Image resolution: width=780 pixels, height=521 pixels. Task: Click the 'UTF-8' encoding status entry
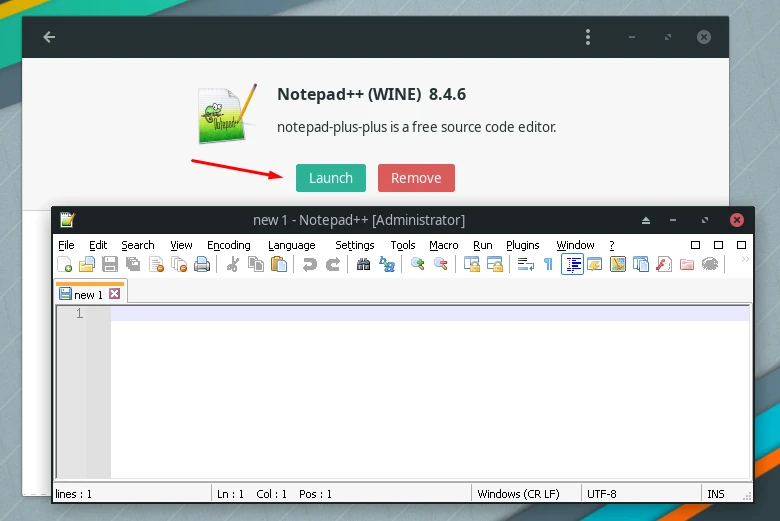(x=601, y=494)
